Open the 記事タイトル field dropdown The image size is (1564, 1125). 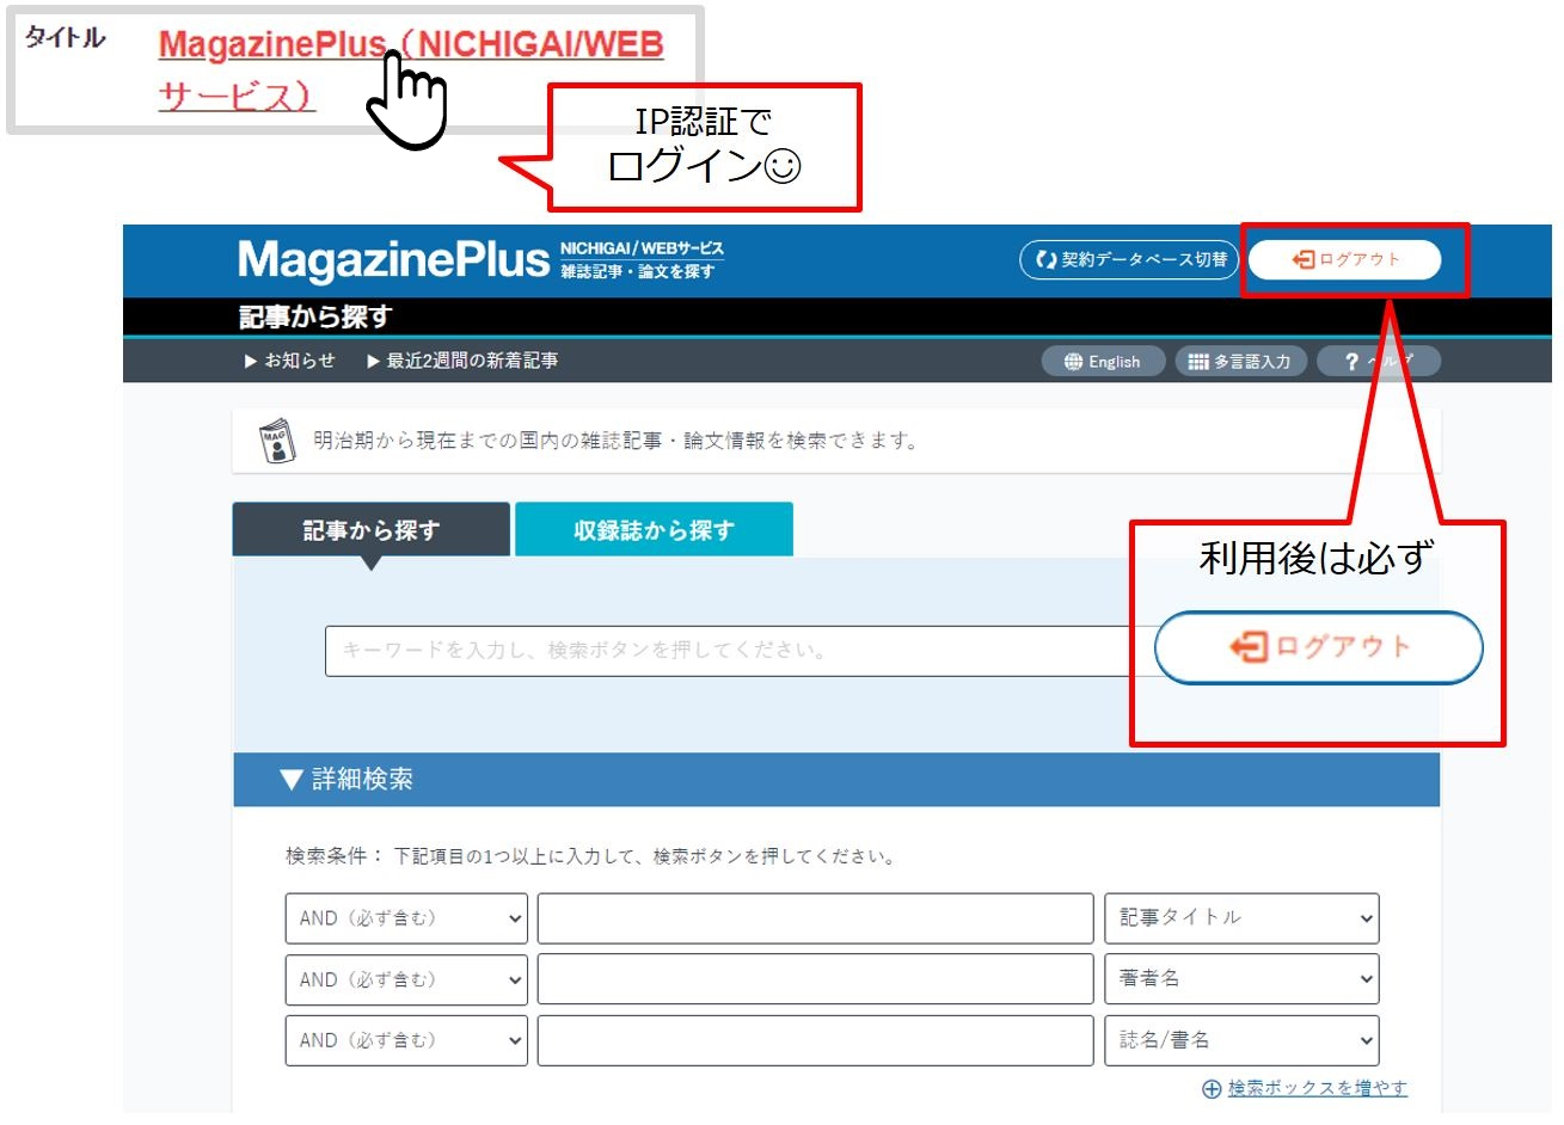coord(1241,918)
